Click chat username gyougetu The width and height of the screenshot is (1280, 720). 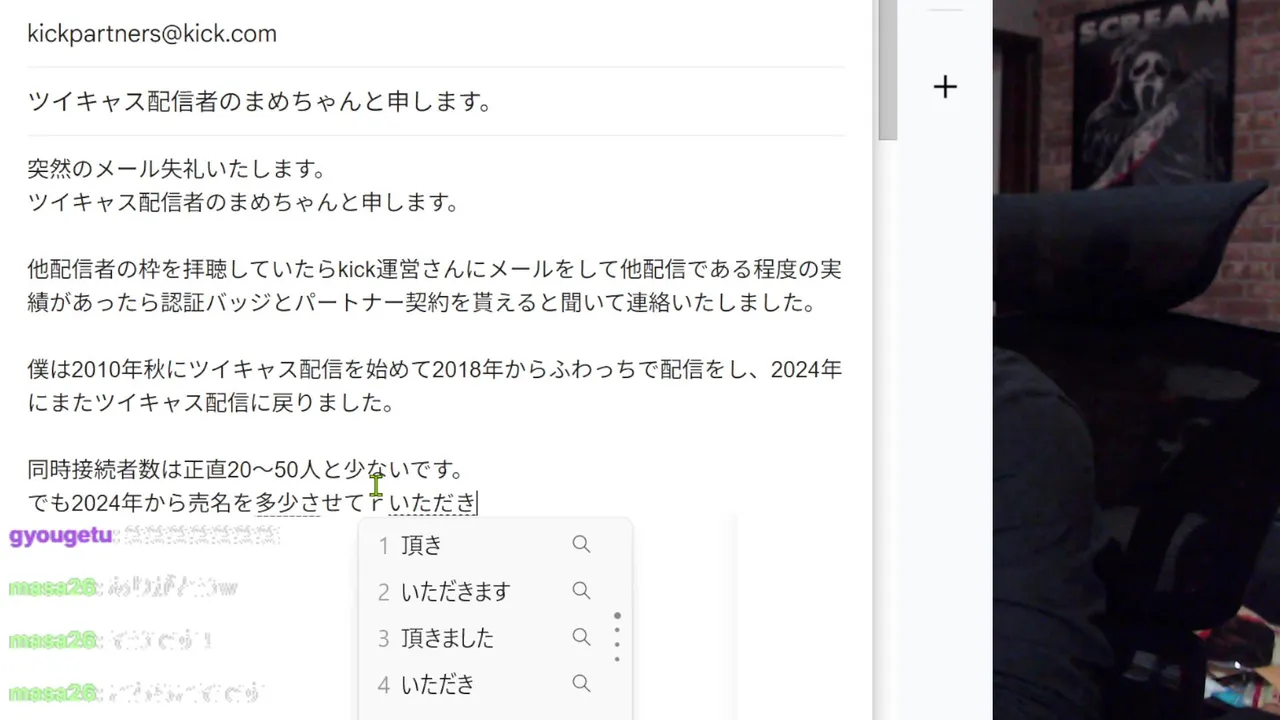(60, 536)
